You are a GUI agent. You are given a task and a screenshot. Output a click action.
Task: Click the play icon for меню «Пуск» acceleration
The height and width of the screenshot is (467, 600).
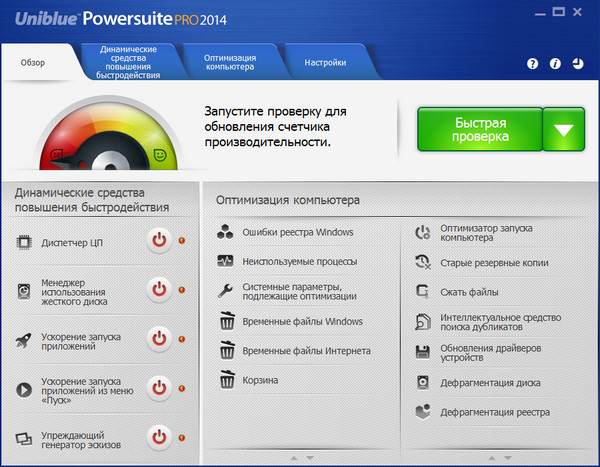coord(24,390)
